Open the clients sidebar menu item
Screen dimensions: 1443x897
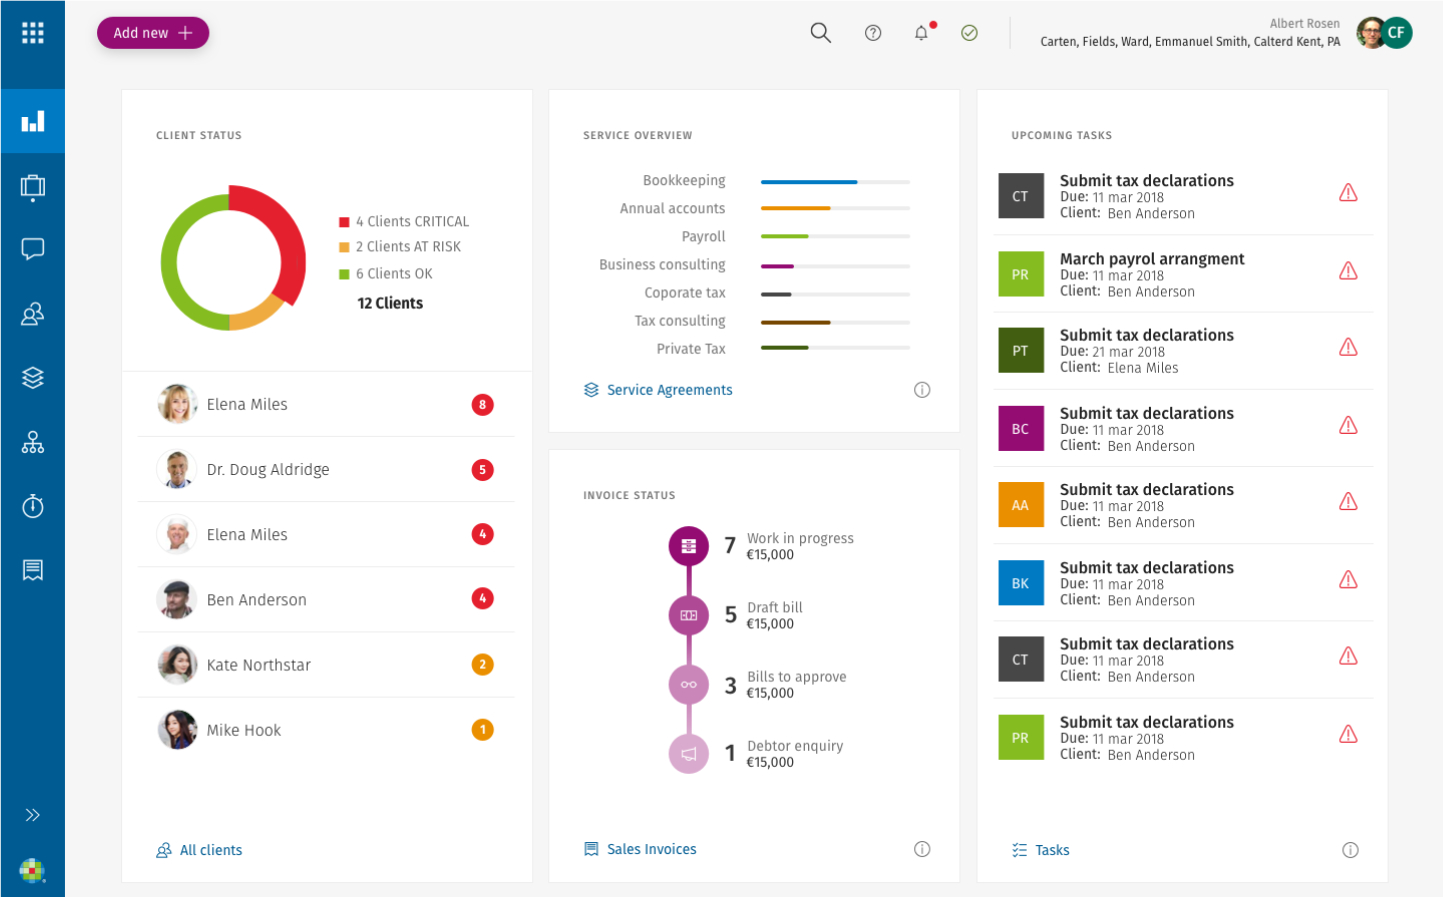[33, 314]
